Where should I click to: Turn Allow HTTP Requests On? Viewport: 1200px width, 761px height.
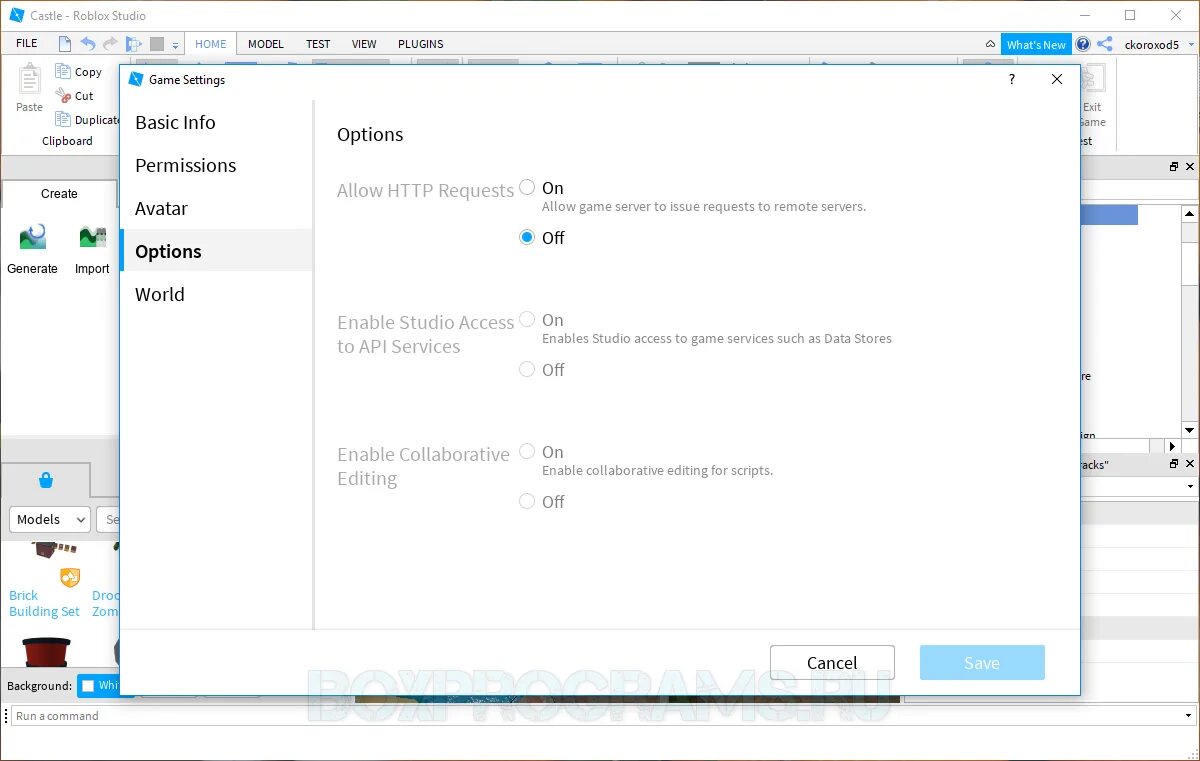click(x=527, y=187)
